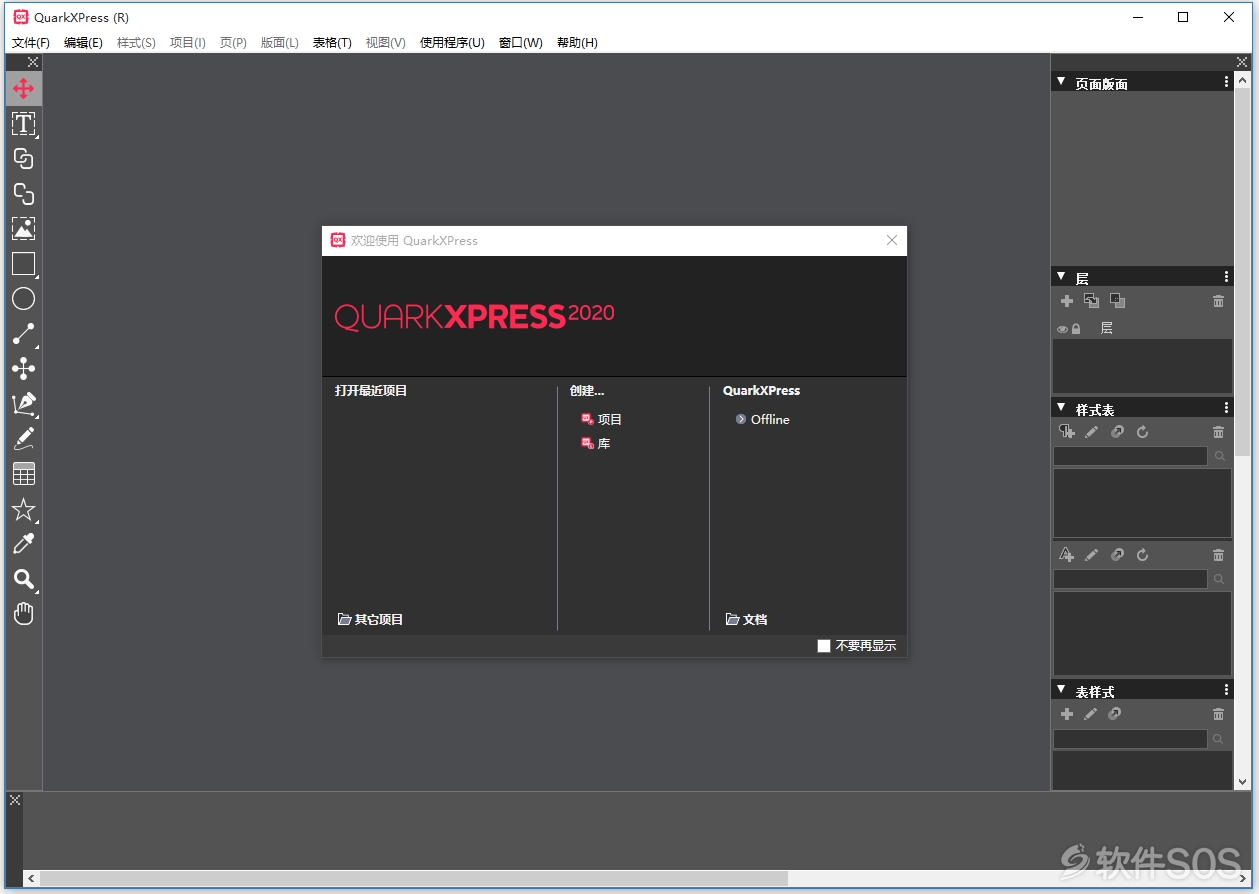Click the Offline link
The width and height of the screenshot is (1259, 894).
point(762,420)
